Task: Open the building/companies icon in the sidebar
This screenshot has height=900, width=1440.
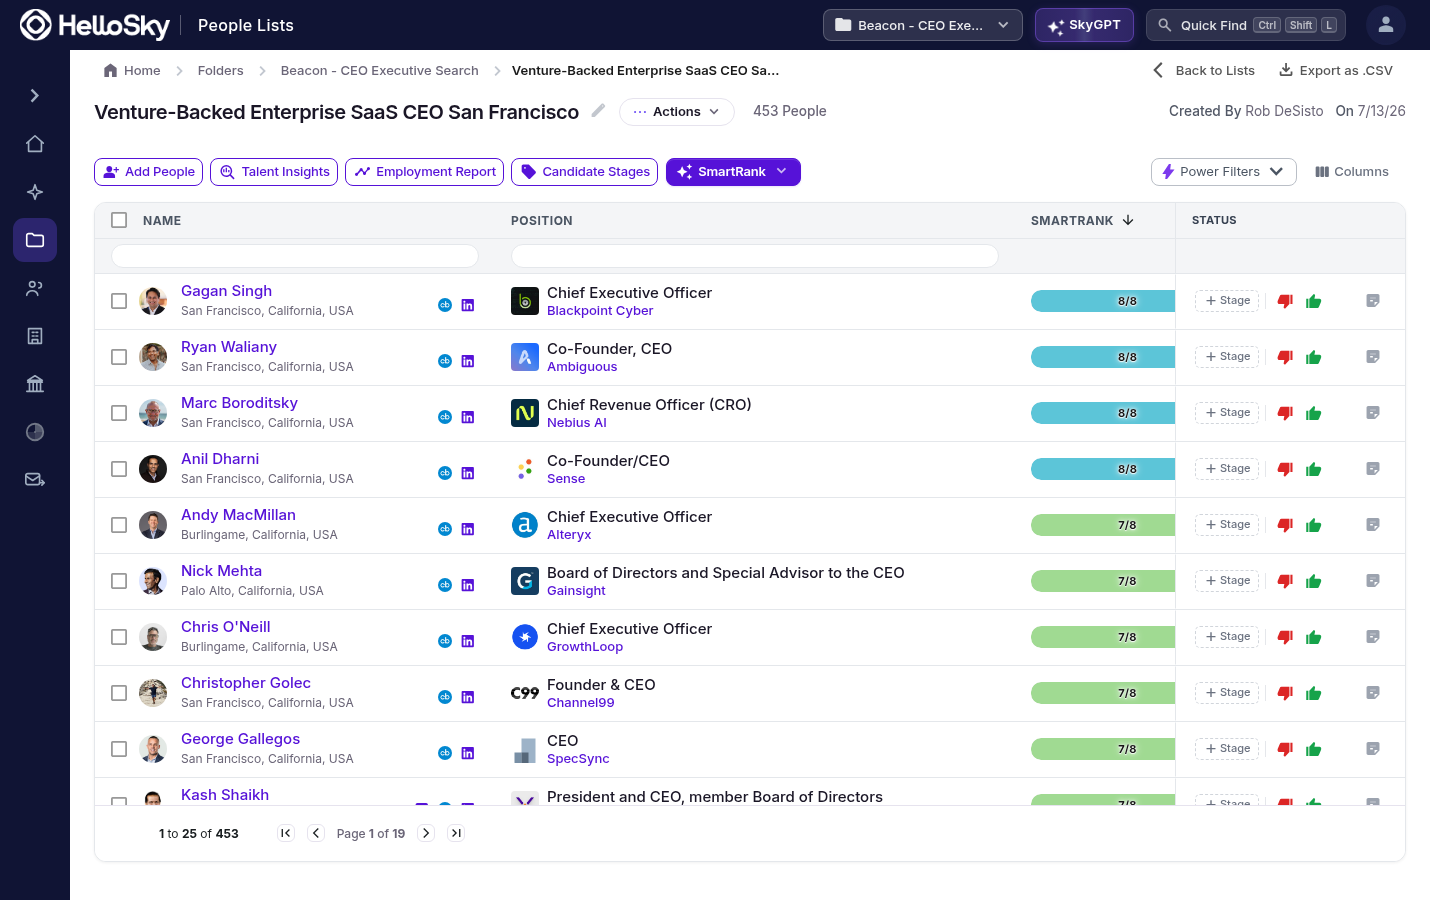Action: tap(35, 336)
